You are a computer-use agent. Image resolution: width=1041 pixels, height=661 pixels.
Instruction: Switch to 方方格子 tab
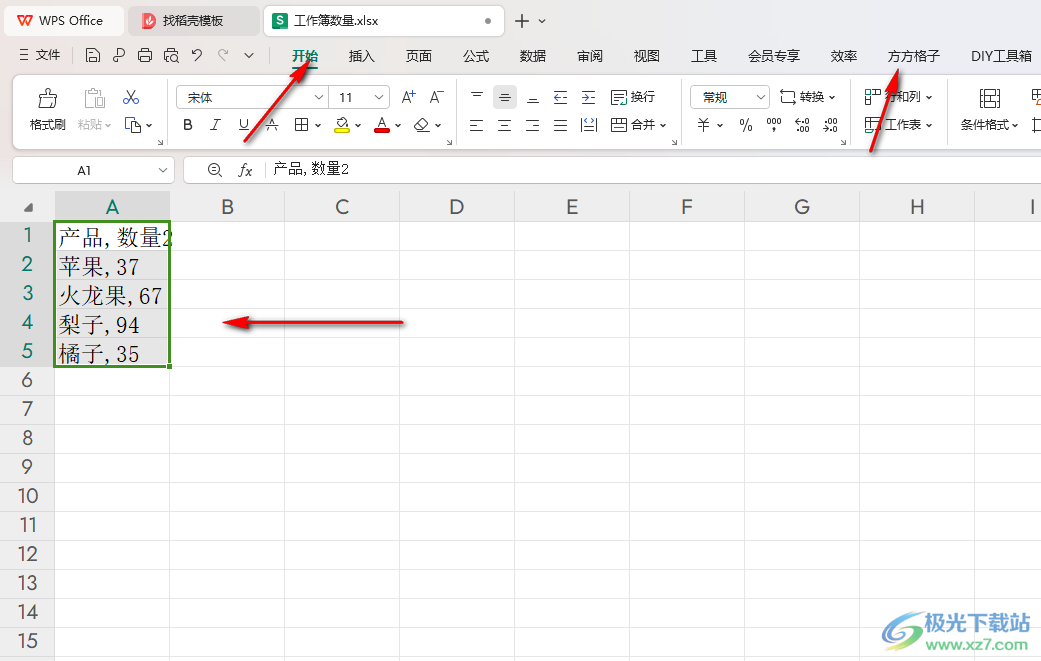click(914, 56)
